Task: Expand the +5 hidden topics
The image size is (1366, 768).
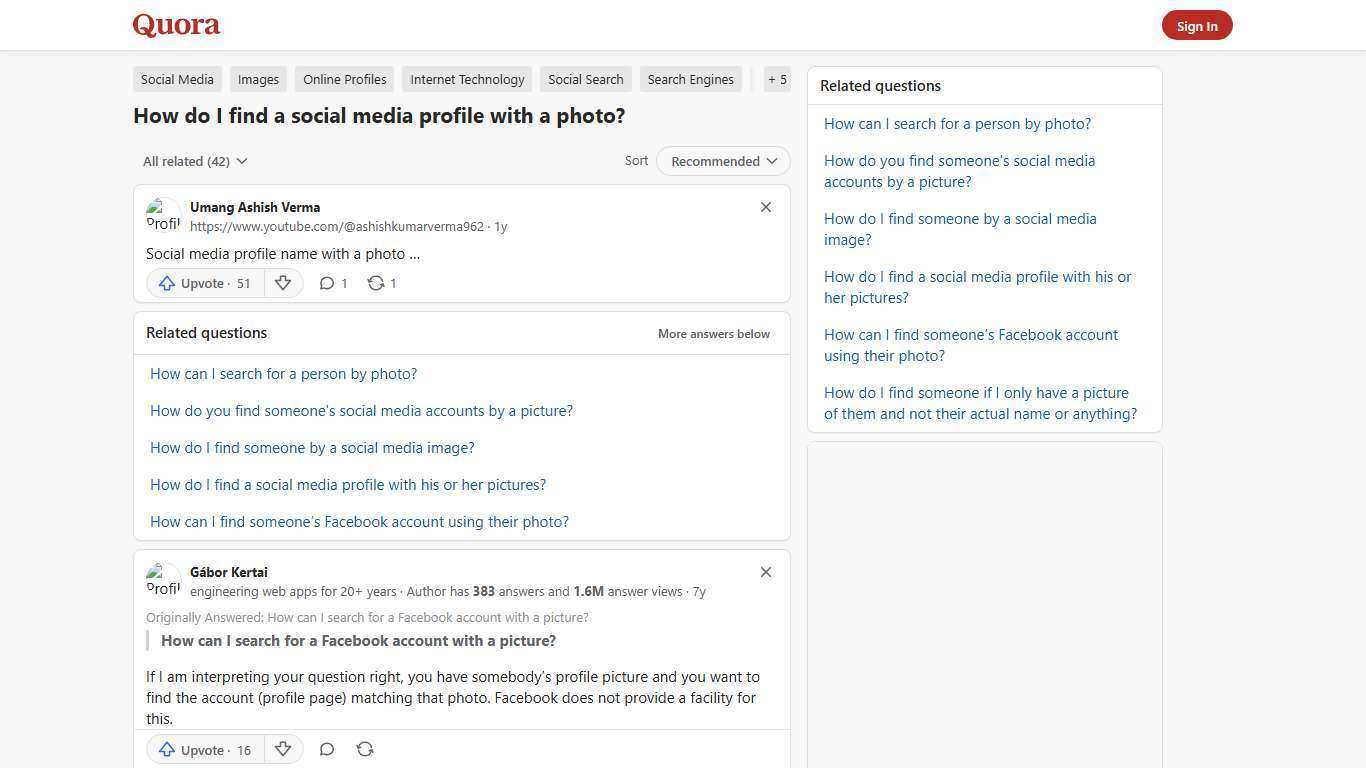Action: pyautogui.click(x=777, y=79)
